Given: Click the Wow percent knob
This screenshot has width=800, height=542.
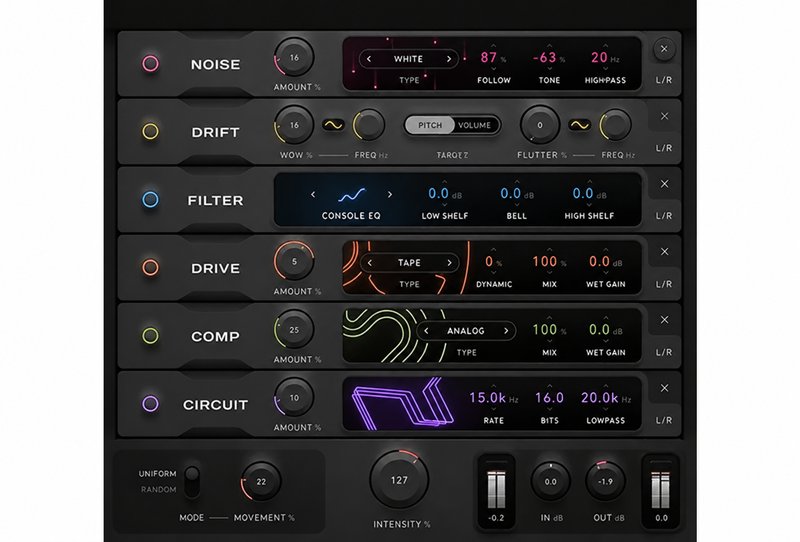Looking at the screenshot, I should [x=294, y=125].
